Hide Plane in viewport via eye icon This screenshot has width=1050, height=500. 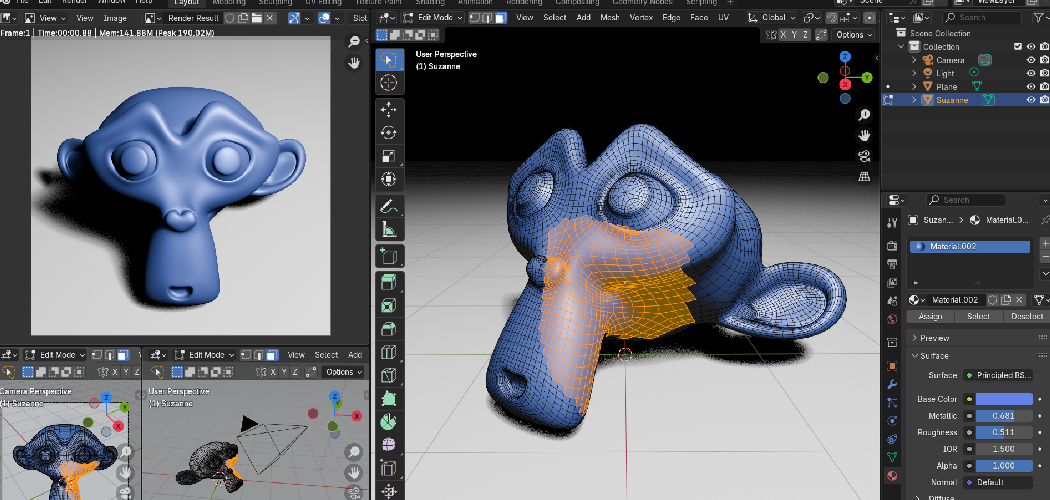[x=1031, y=86]
